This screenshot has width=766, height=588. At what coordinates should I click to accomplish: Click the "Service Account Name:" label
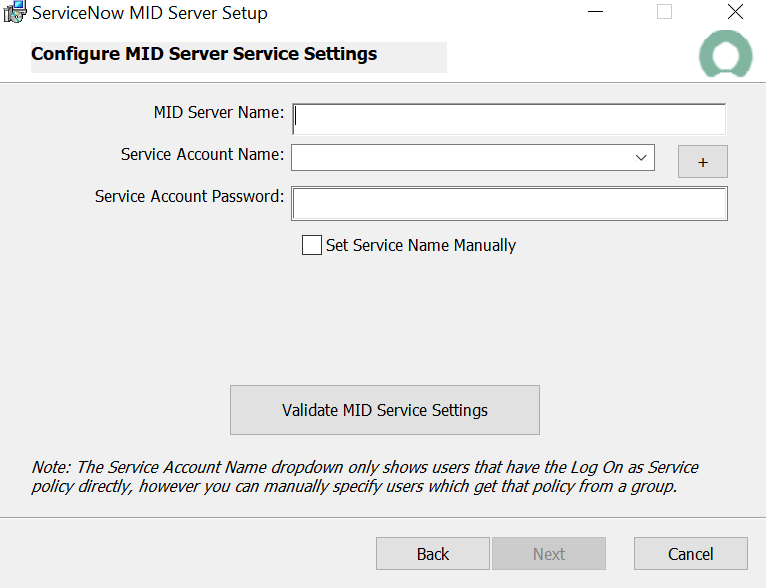[x=202, y=155]
